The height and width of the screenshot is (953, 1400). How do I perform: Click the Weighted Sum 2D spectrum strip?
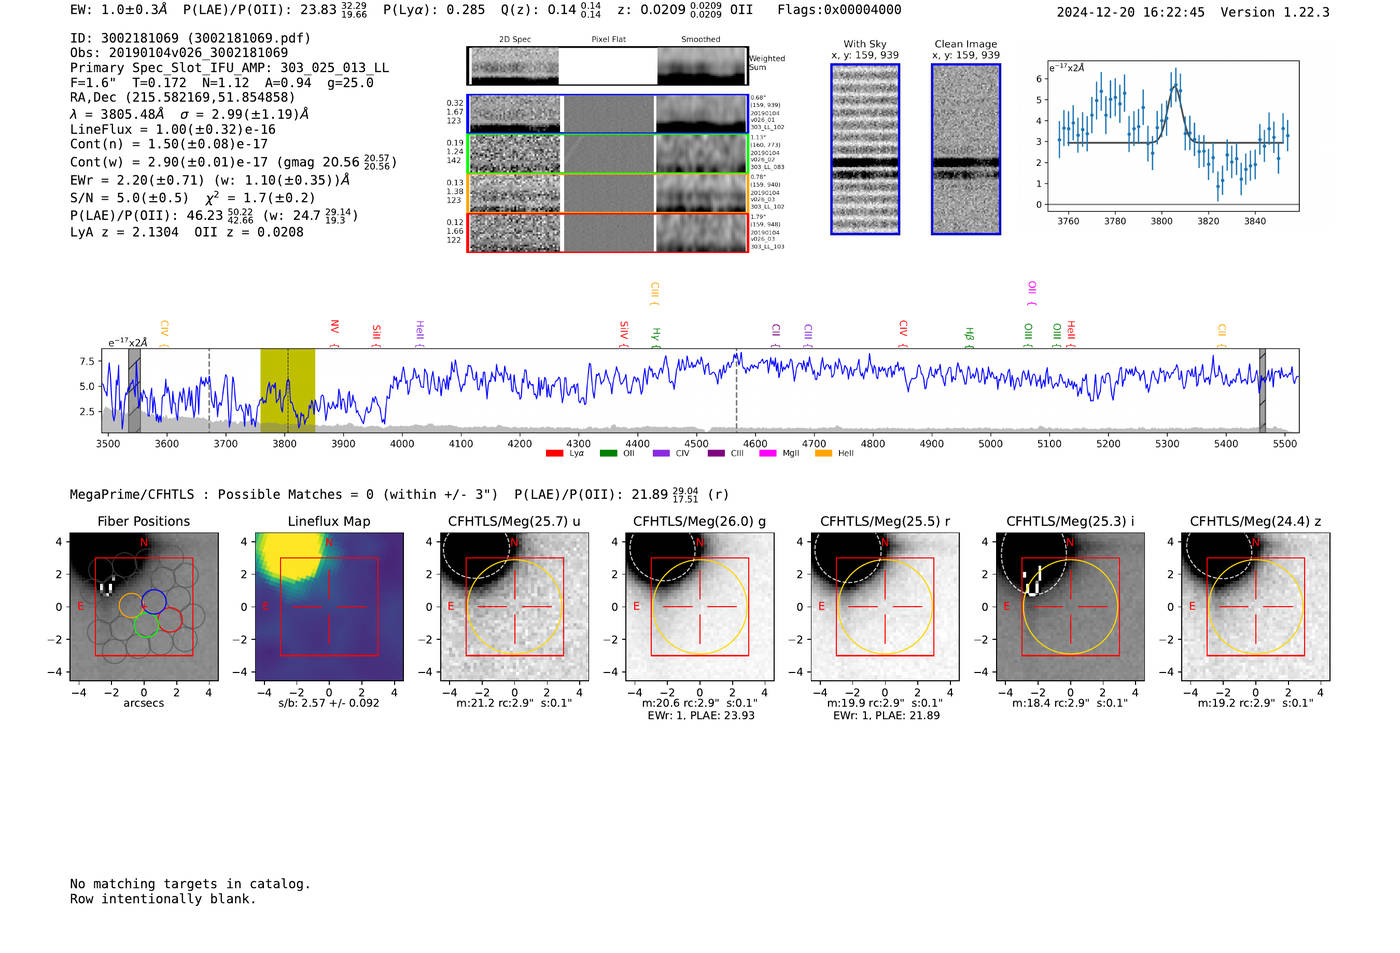[608, 66]
